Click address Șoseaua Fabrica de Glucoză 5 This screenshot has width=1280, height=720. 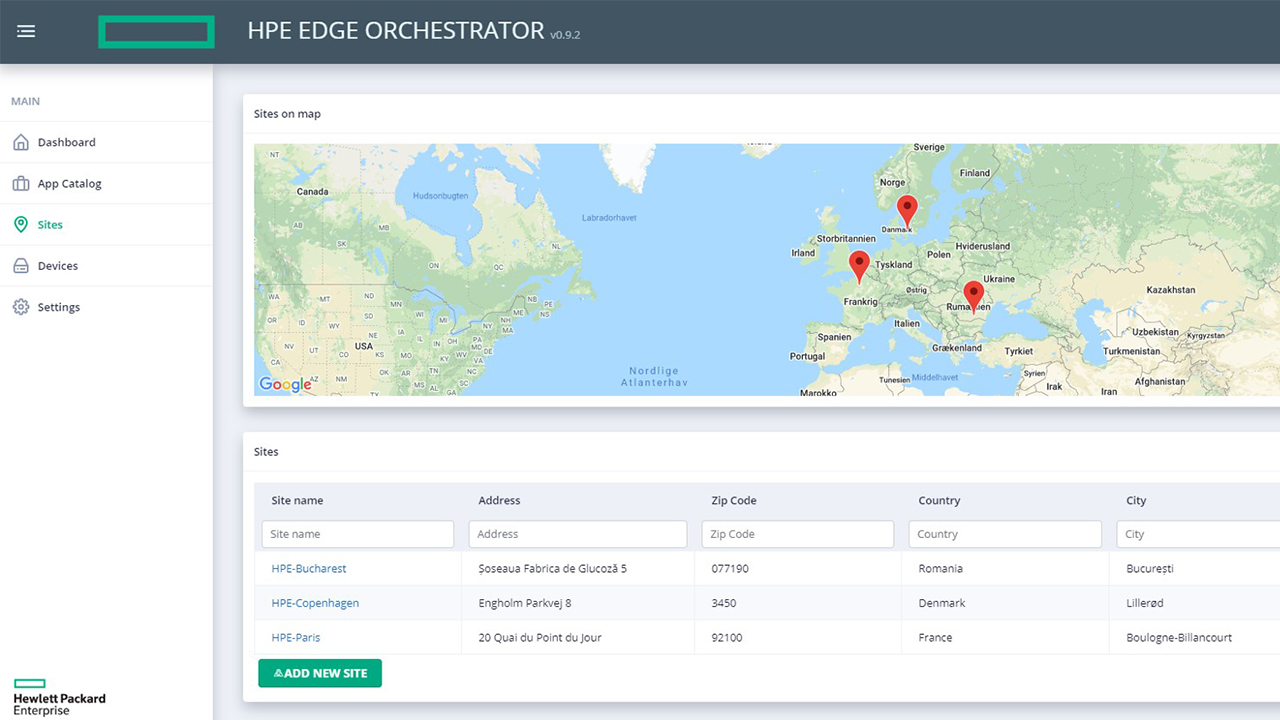click(553, 568)
